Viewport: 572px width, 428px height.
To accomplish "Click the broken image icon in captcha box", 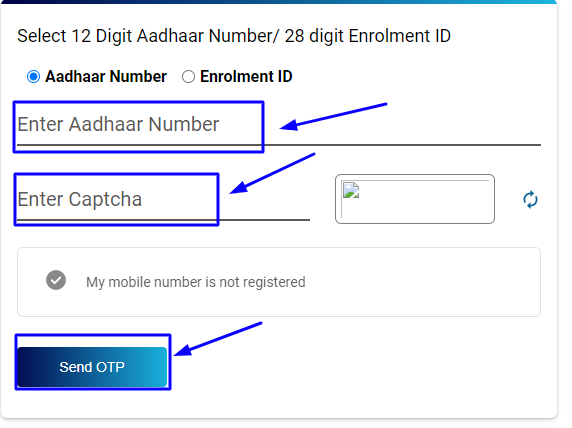I will pos(351,190).
